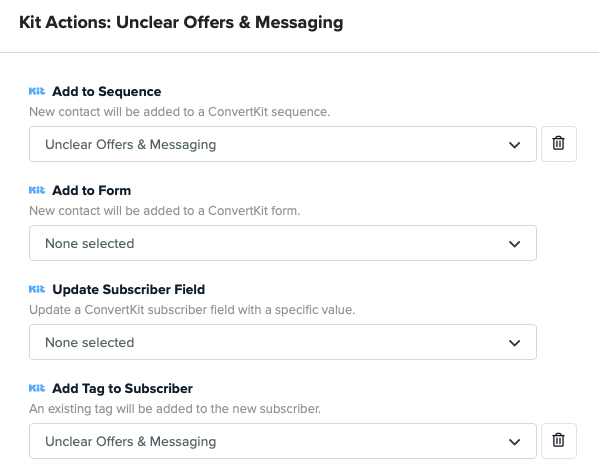Viewport: 599px width, 471px height.
Task: Click the Kit Actions panel title
Action: tap(181, 22)
